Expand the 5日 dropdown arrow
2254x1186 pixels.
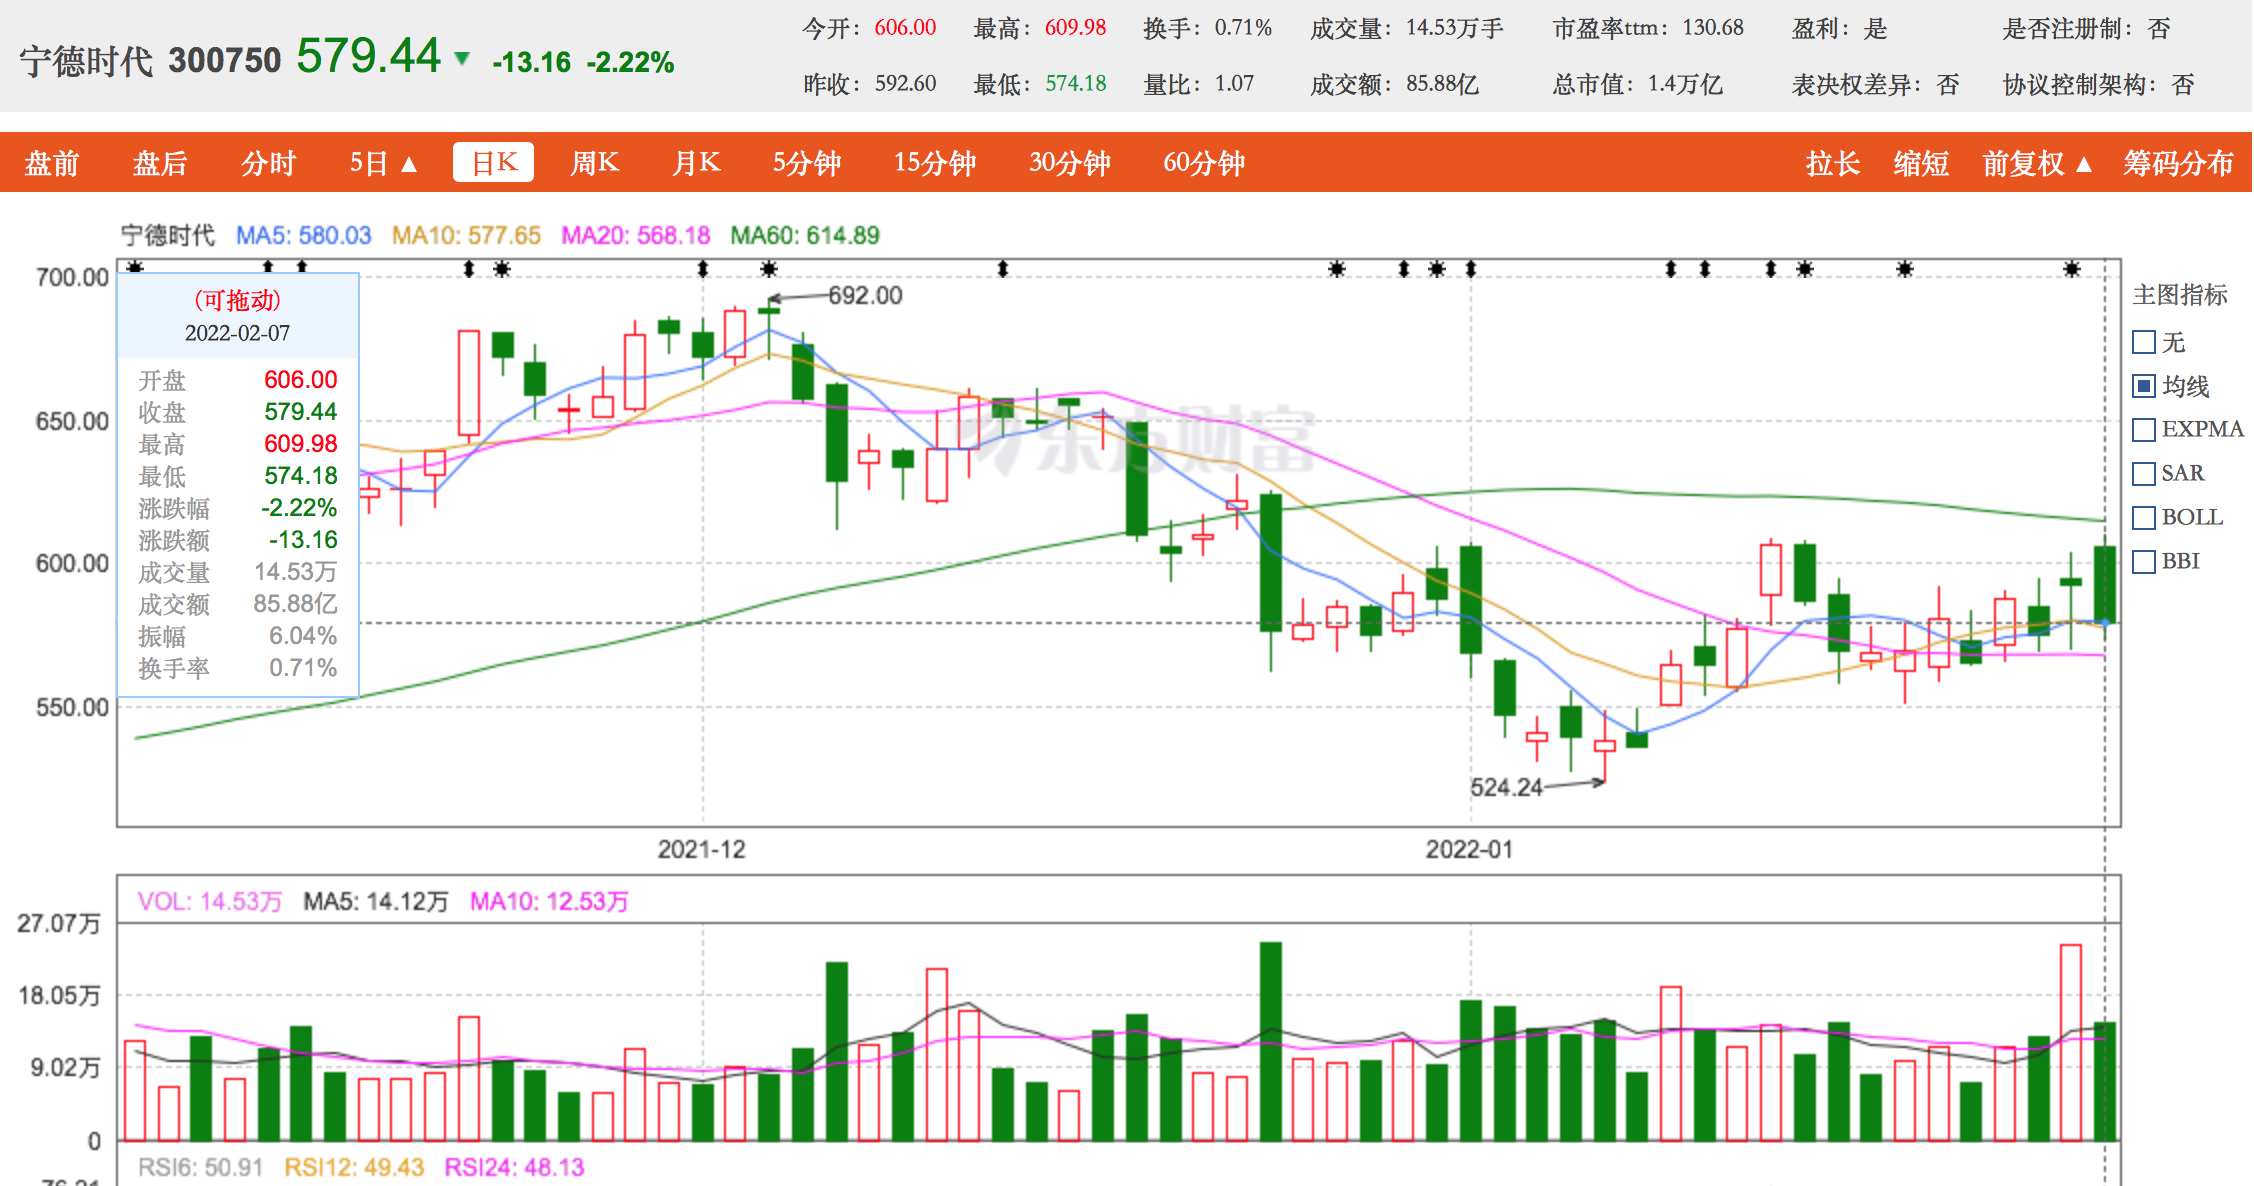coord(409,164)
